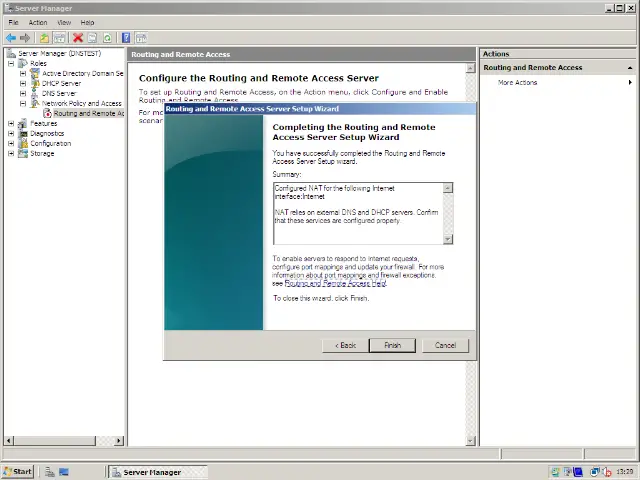Click the Properties toolbar icon

93,38
